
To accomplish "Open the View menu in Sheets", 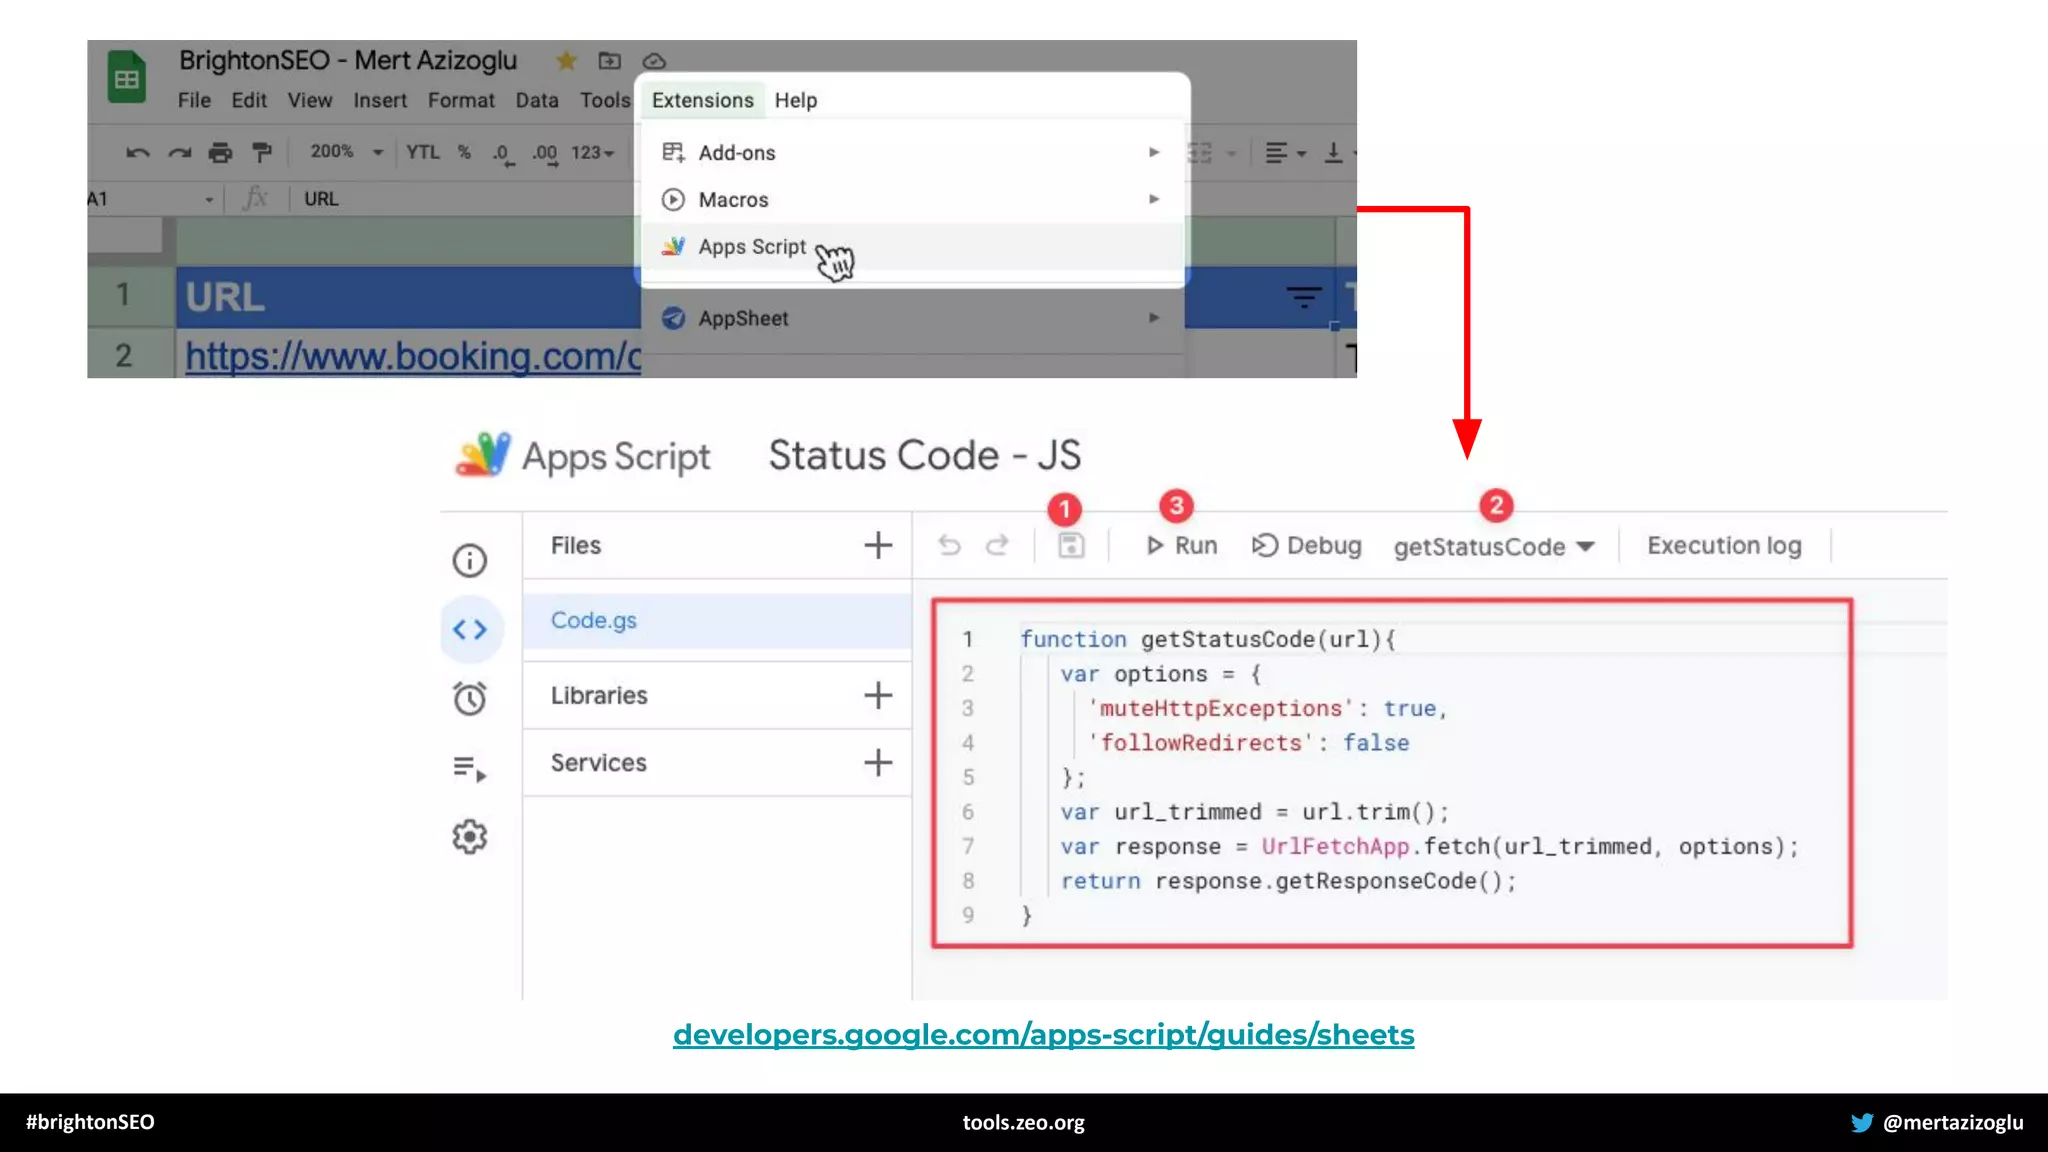I will click(310, 100).
